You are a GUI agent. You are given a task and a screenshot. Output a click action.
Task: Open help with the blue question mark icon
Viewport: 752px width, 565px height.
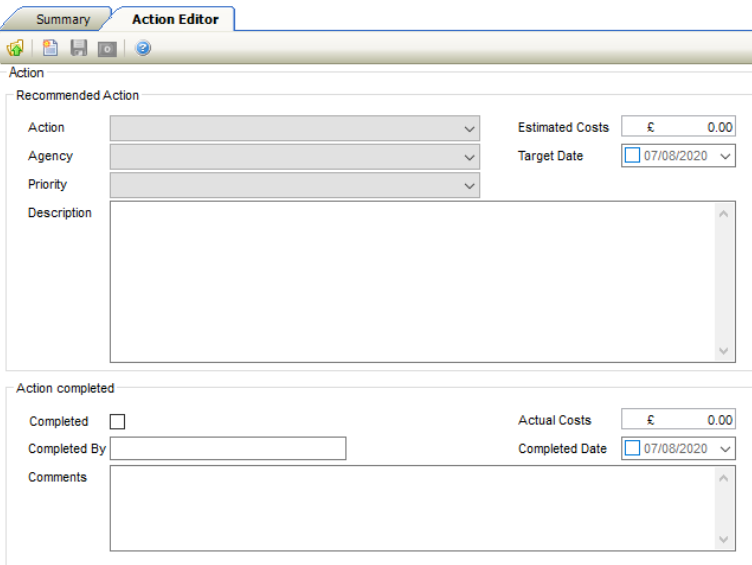(143, 48)
